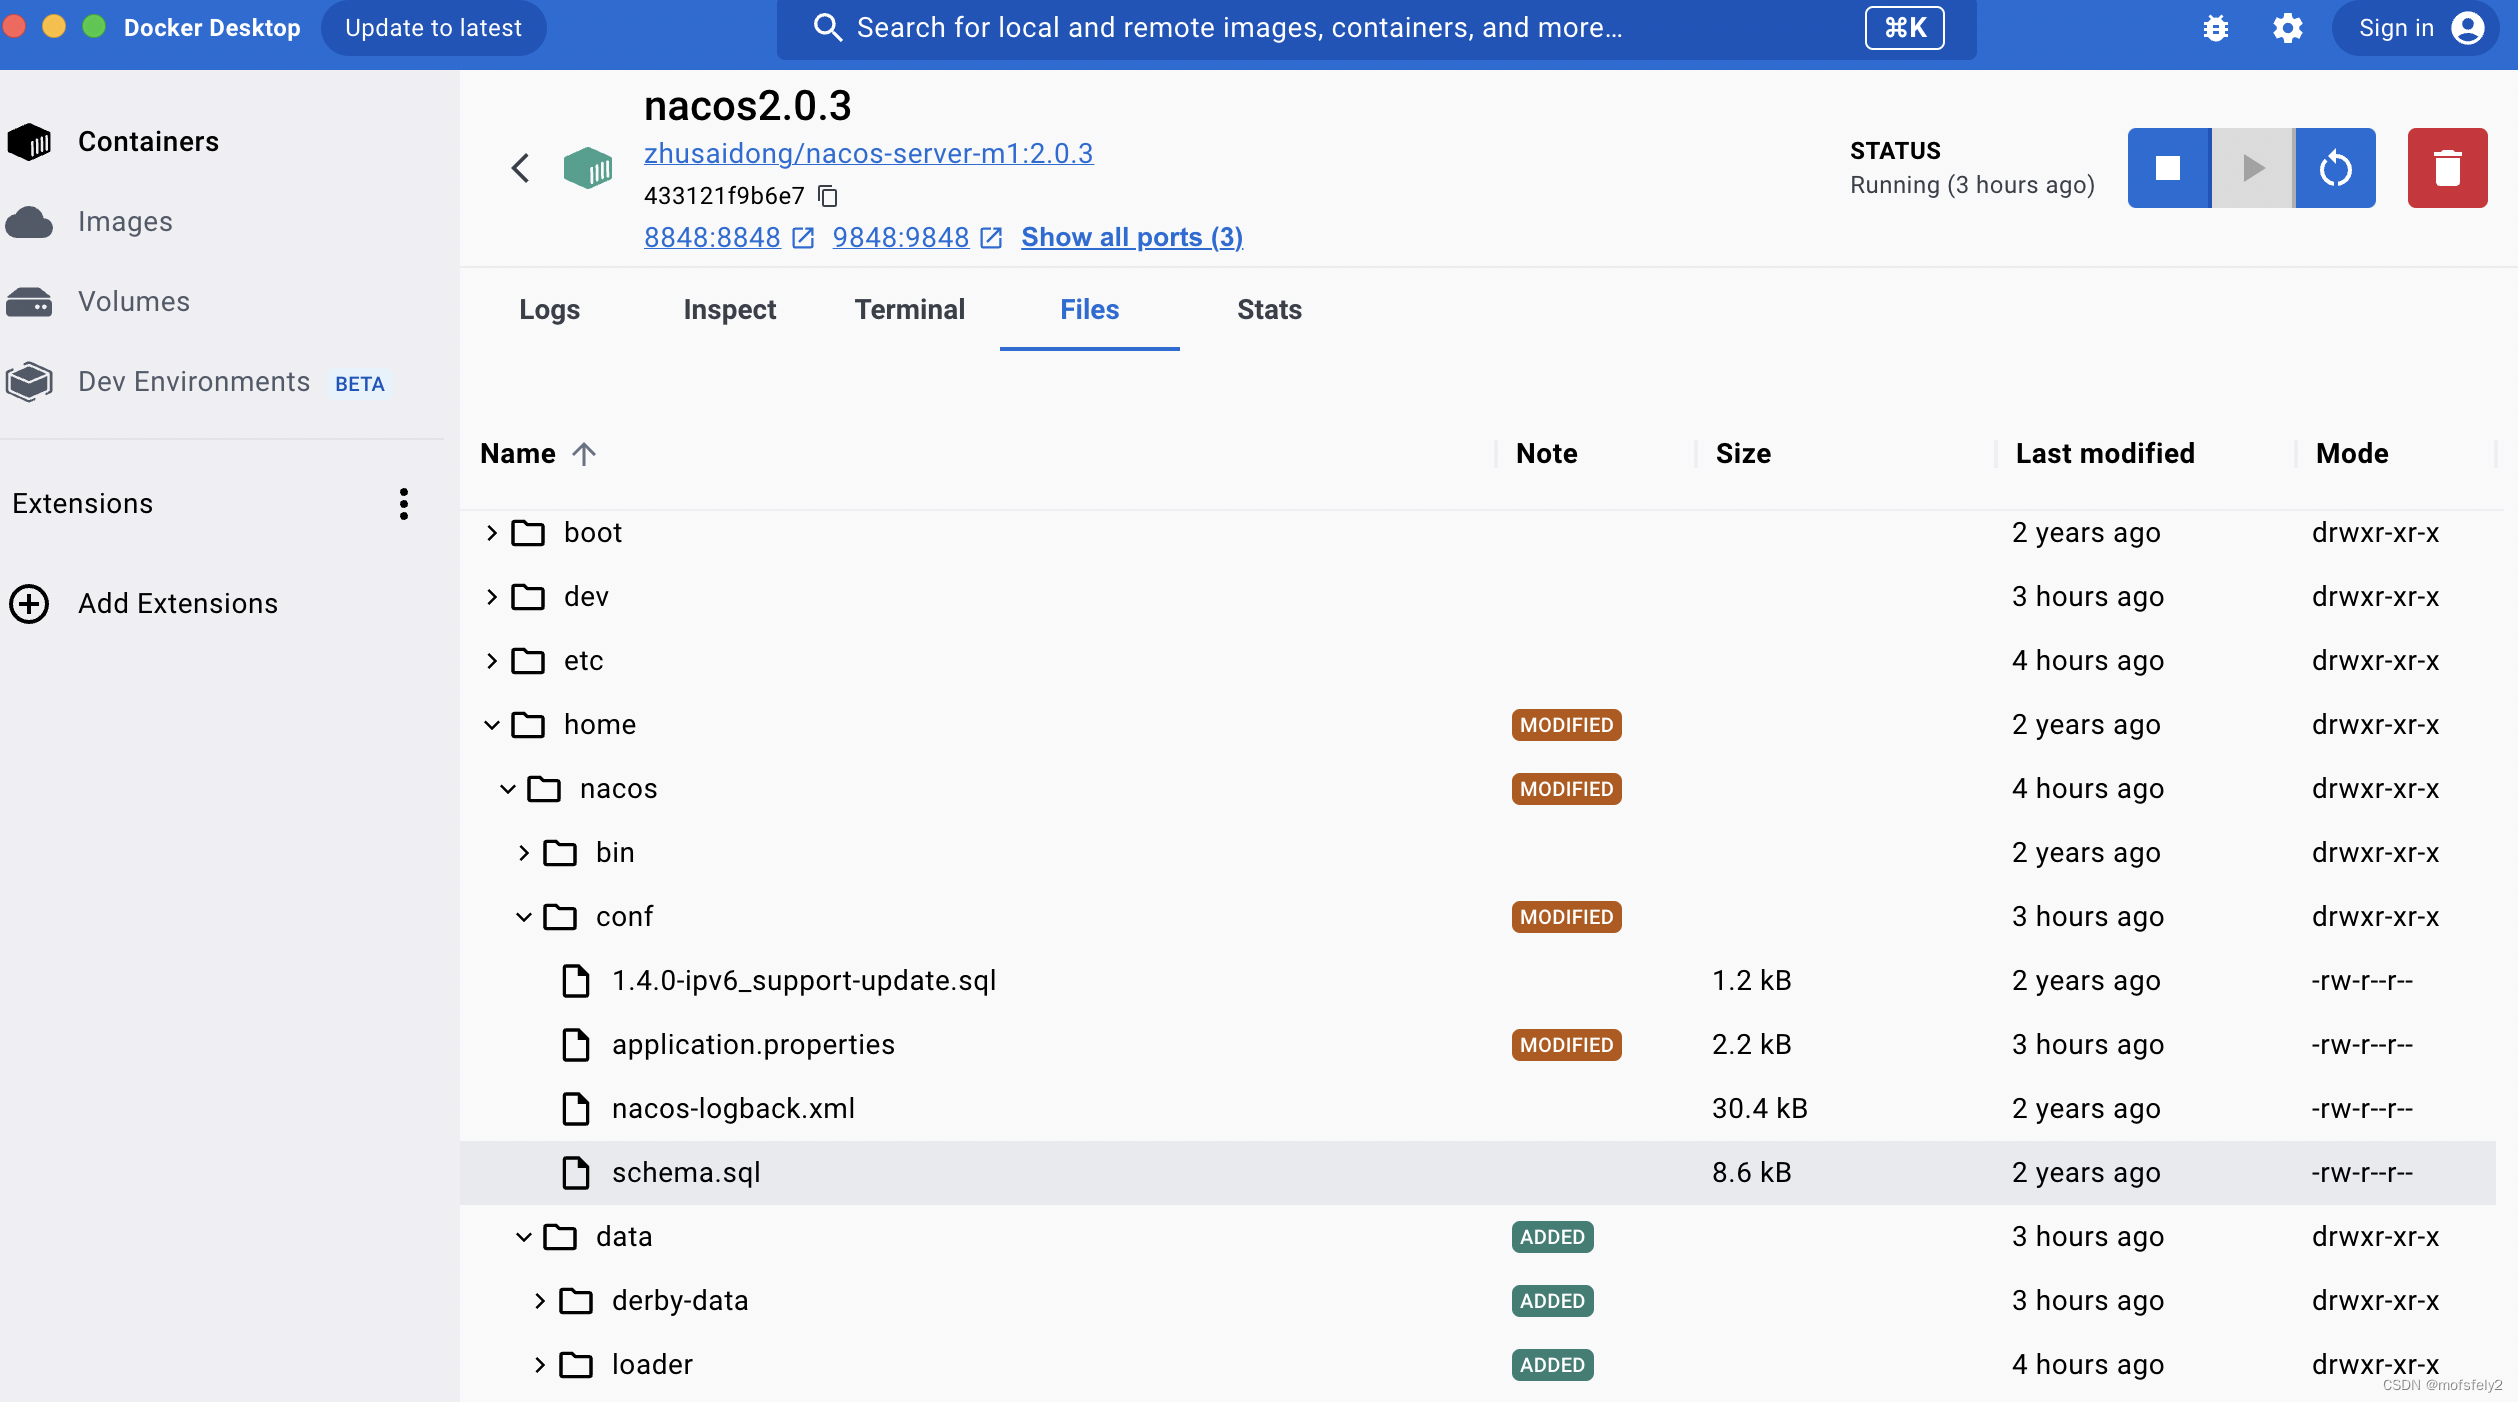Expand the dev folder
2518x1402 pixels.
tap(492, 597)
